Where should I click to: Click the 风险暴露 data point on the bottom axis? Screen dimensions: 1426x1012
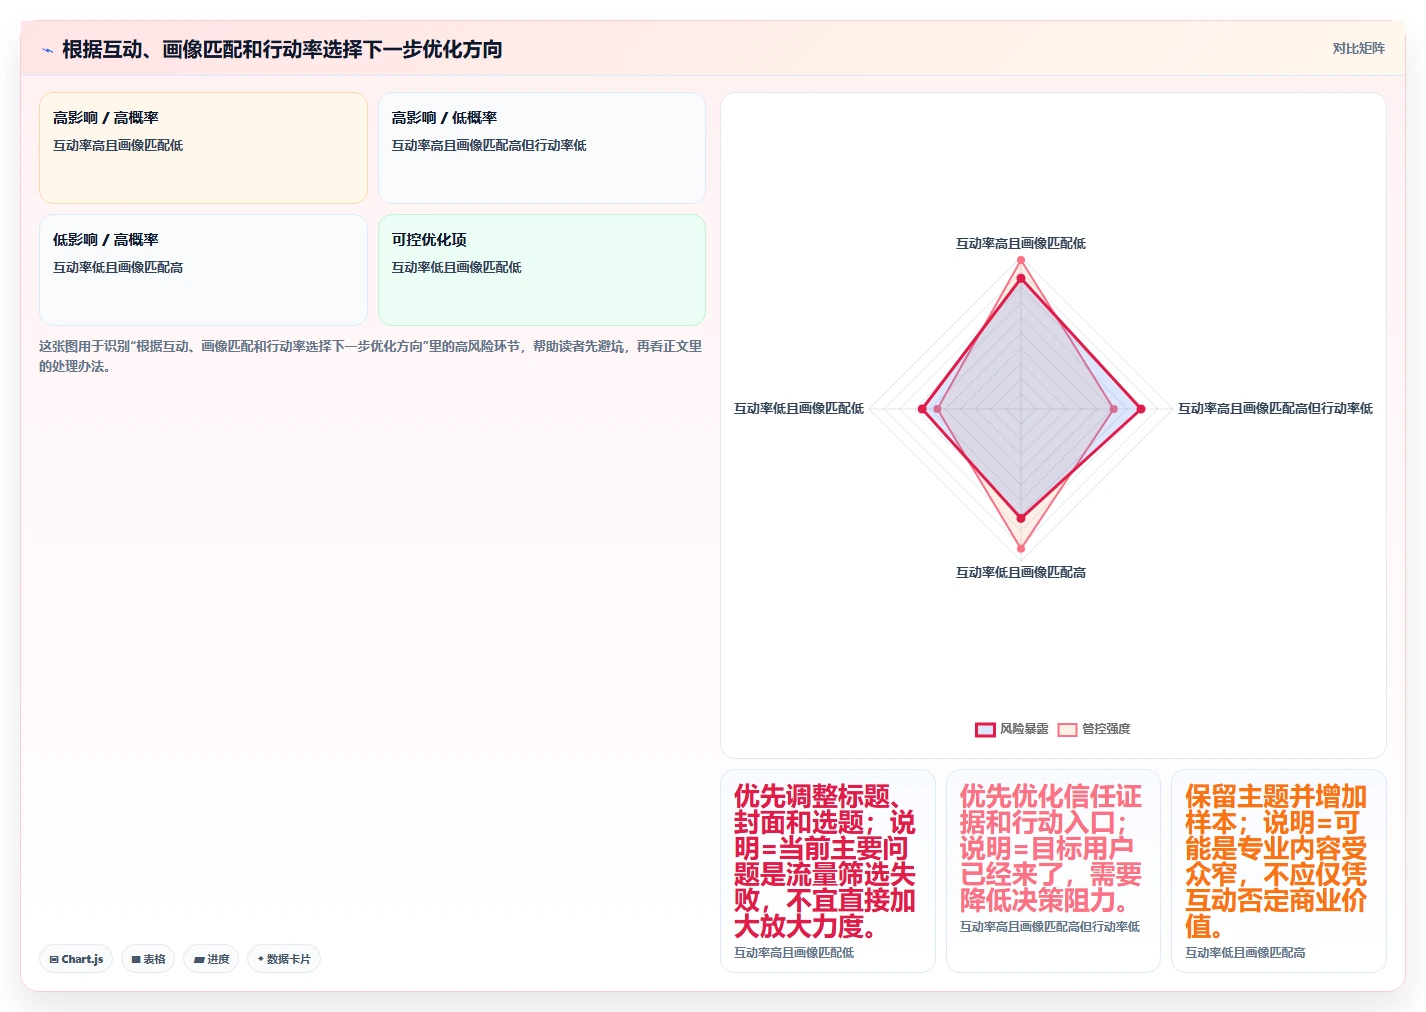point(1021,518)
